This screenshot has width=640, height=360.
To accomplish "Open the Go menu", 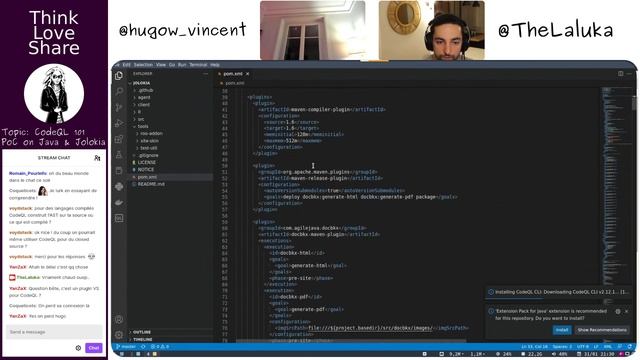I will point(172,65).
